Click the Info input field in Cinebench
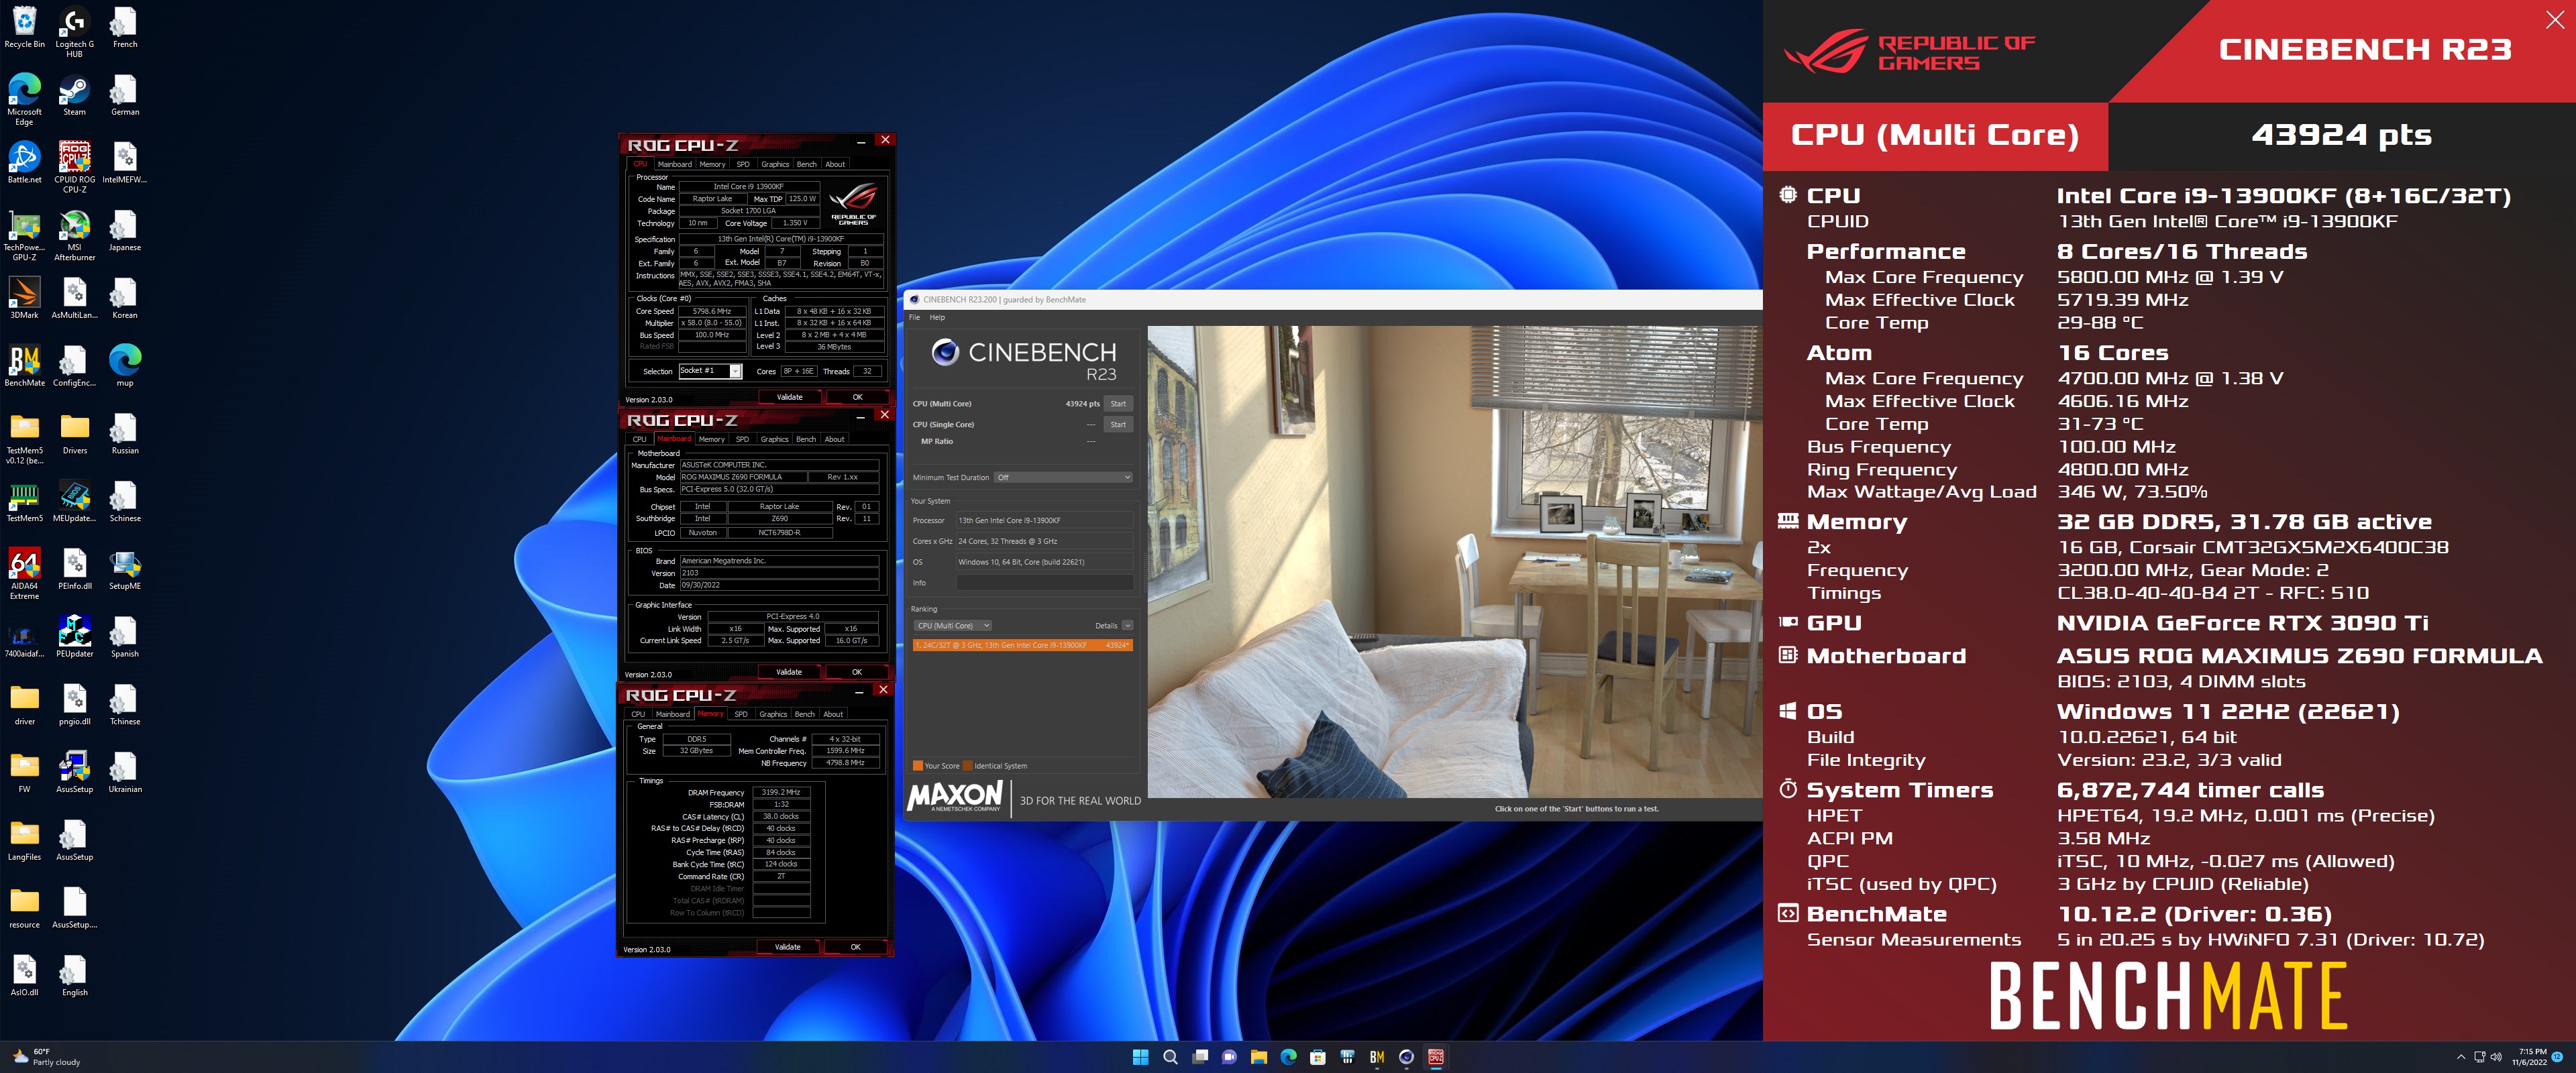The image size is (2576, 1073). pyautogui.click(x=1044, y=582)
